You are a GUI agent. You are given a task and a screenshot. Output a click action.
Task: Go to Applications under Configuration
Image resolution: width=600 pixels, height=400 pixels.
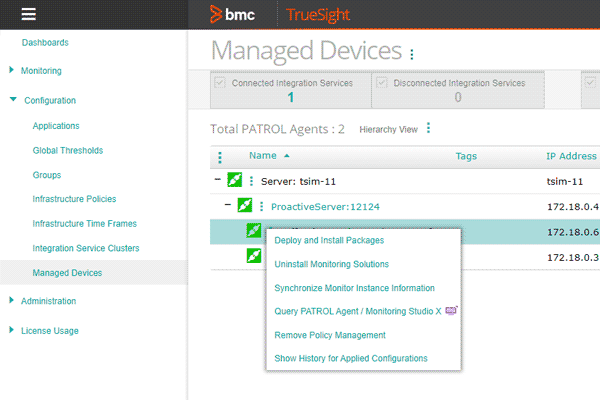[x=56, y=126]
